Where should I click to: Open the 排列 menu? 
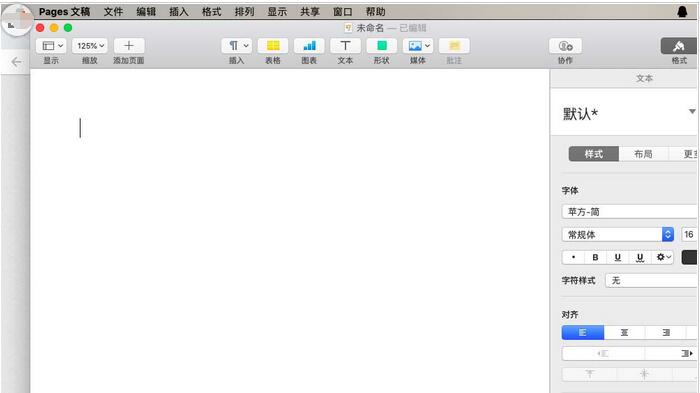[x=244, y=12]
